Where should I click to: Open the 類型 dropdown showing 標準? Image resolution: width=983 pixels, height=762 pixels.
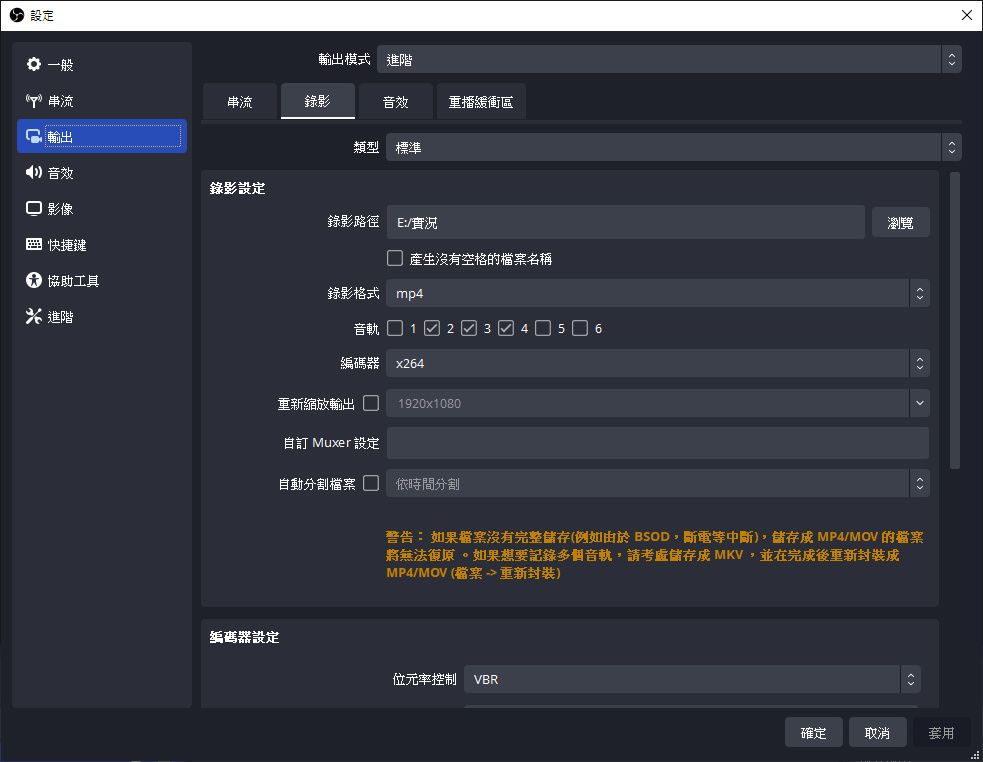[673, 147]
